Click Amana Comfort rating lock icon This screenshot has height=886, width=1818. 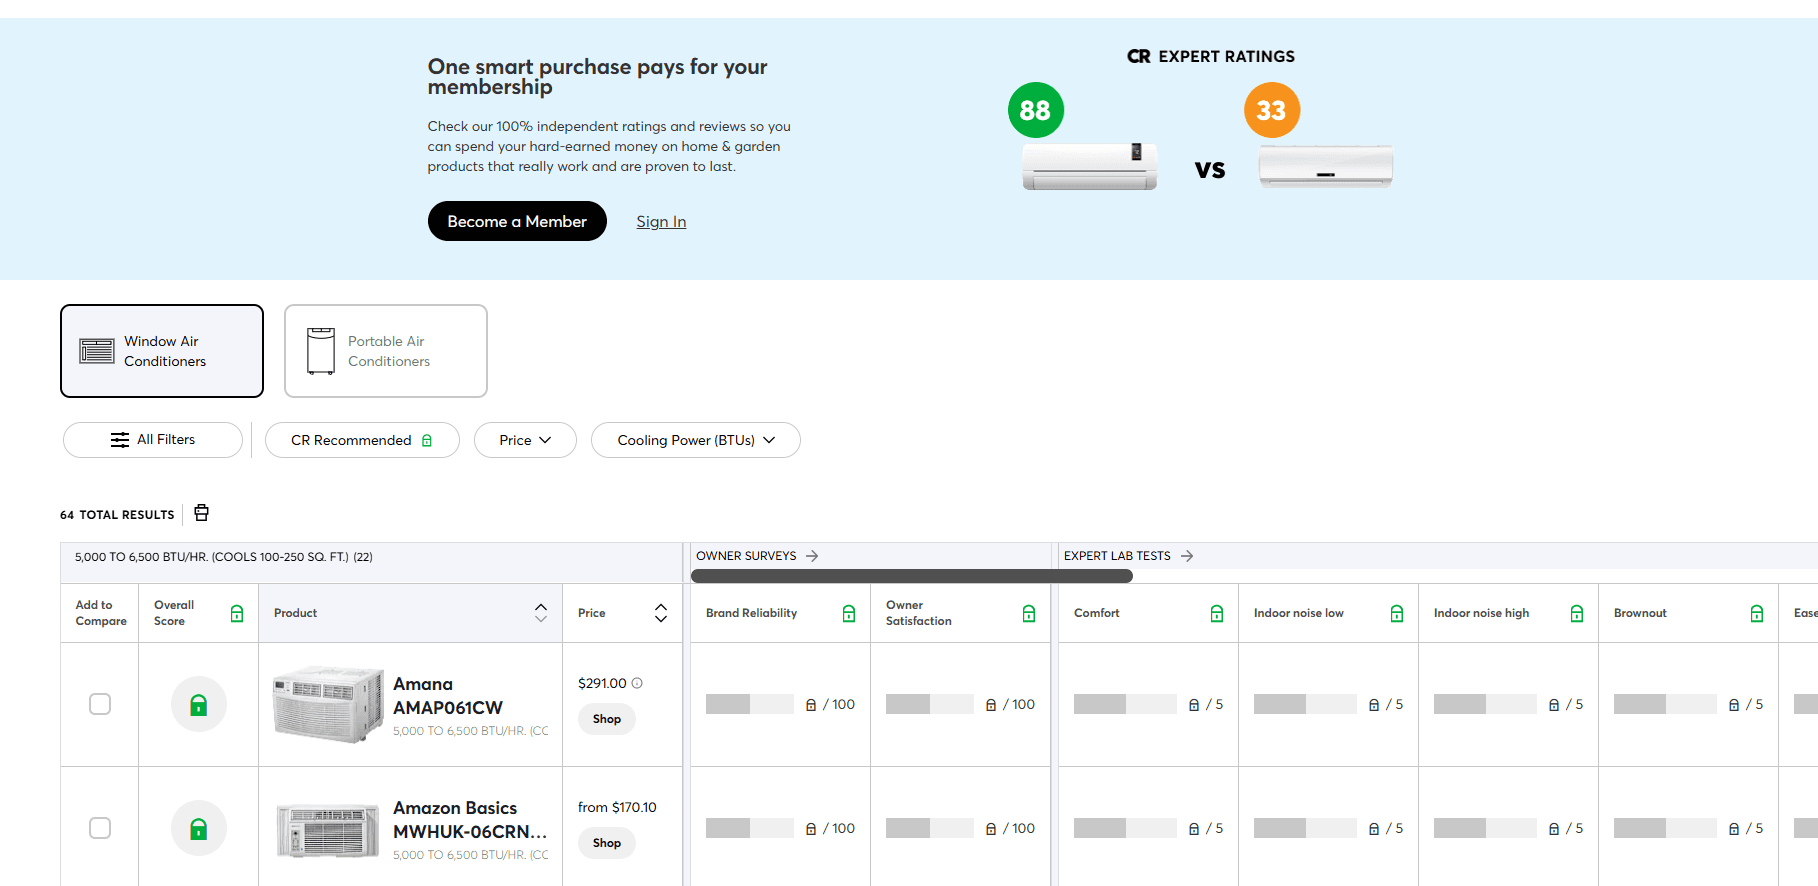tap(1194, 705)
